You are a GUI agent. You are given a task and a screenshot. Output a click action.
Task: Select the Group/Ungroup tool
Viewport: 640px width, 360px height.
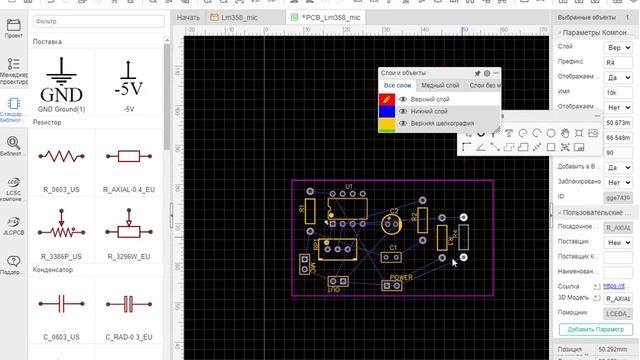[x=565, y=147]
